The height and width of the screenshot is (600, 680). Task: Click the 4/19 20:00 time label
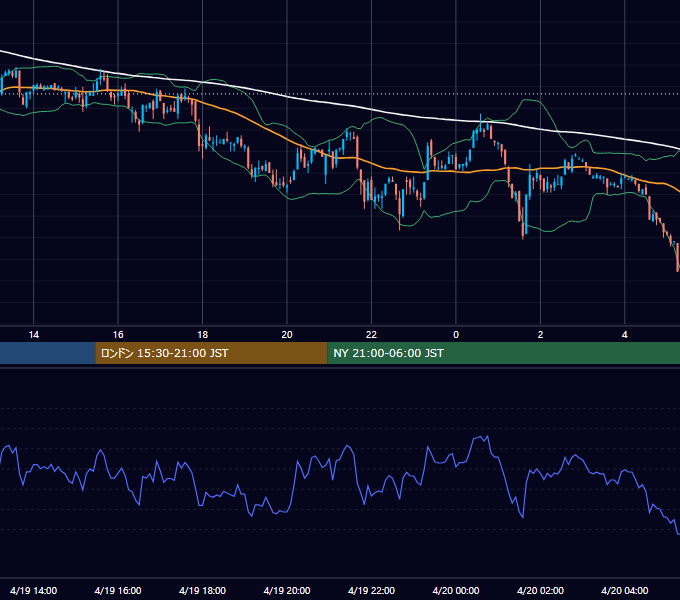[287, 590]
